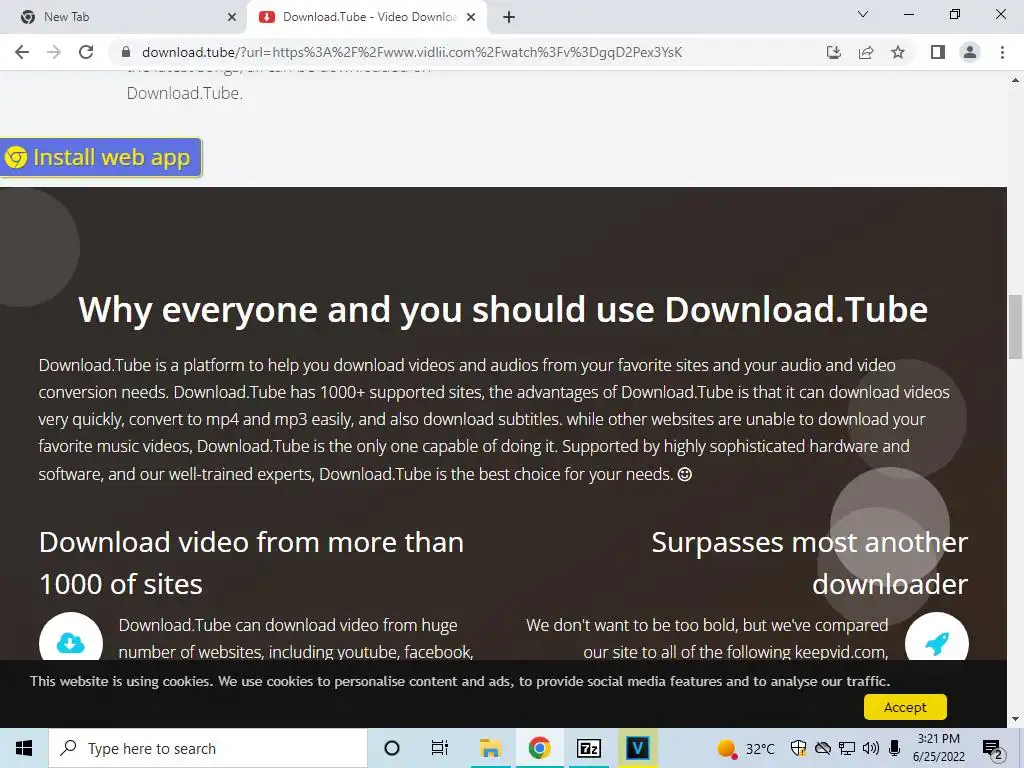Open network settings tray icon
Screen dimensions: 1024x768
847,748
